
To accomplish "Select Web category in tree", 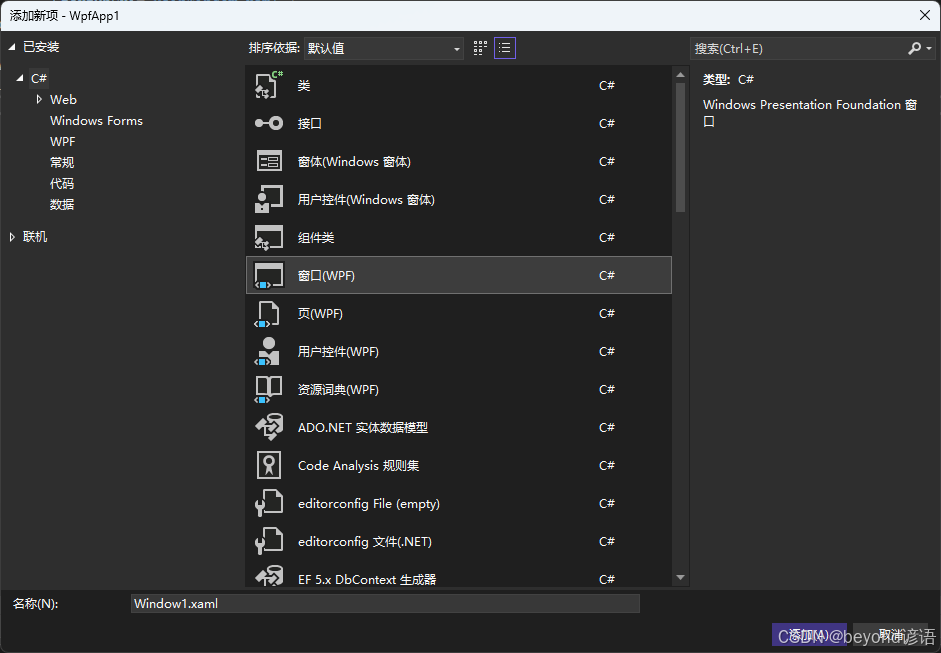I will tap(63, 100).
